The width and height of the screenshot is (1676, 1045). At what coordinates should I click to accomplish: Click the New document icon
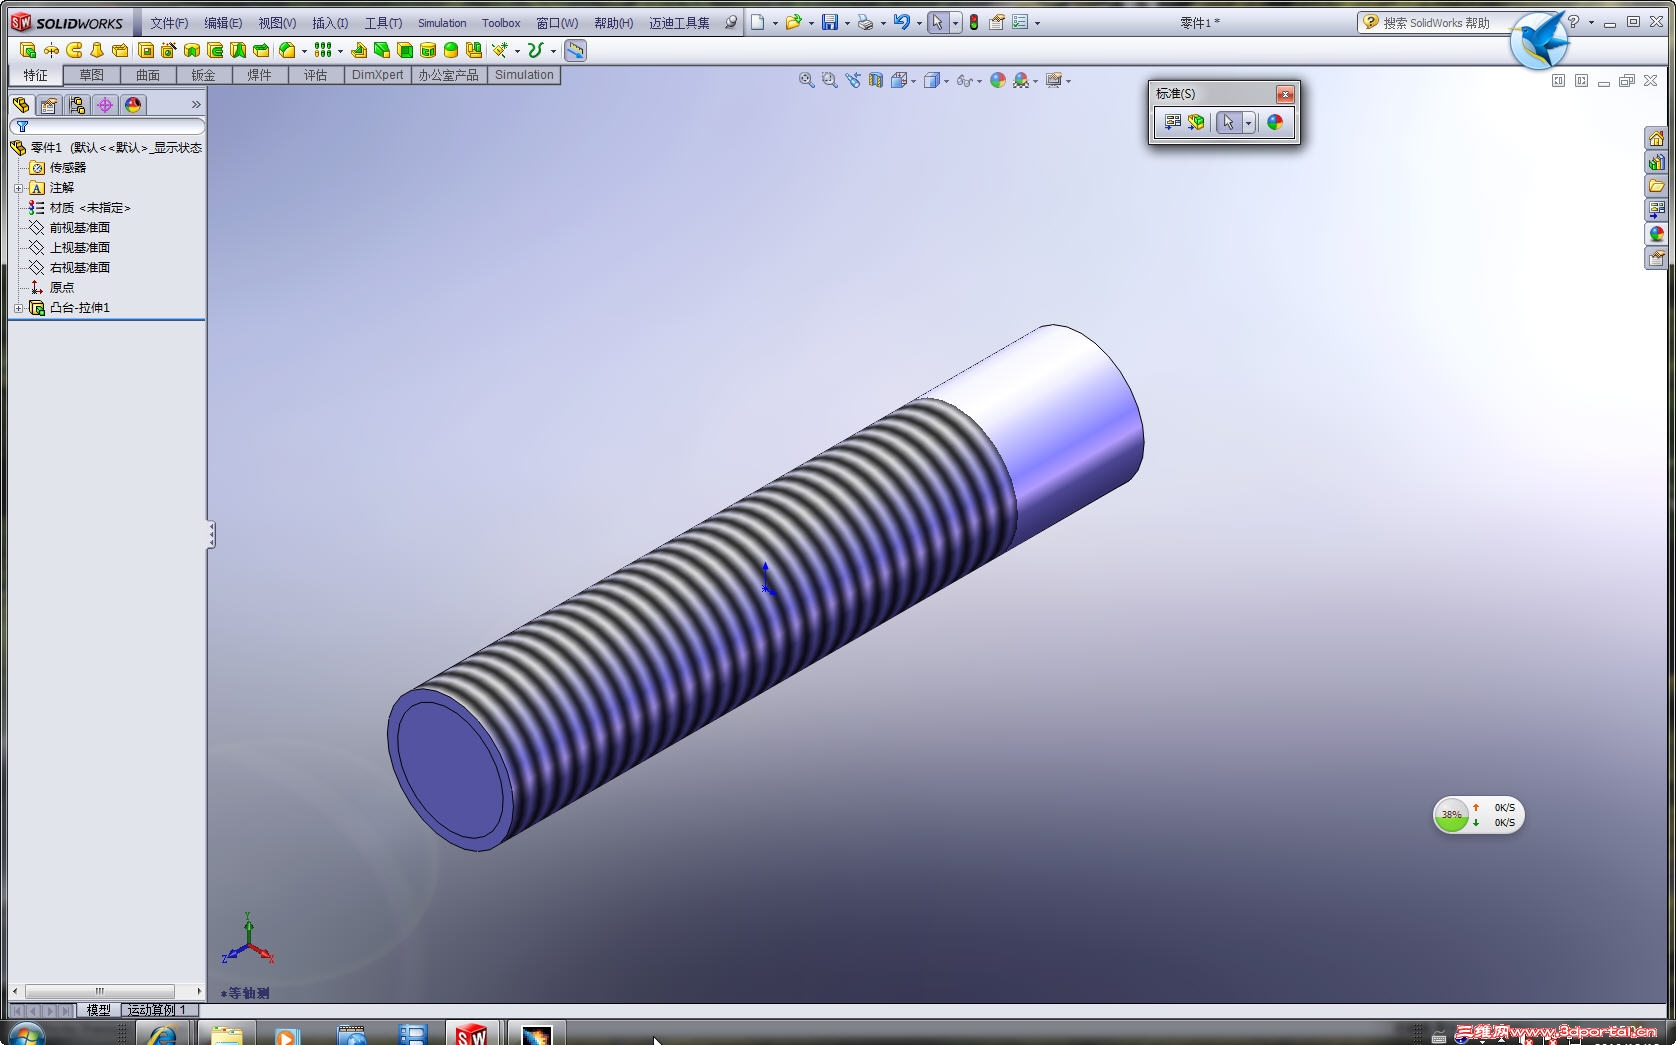758,22
